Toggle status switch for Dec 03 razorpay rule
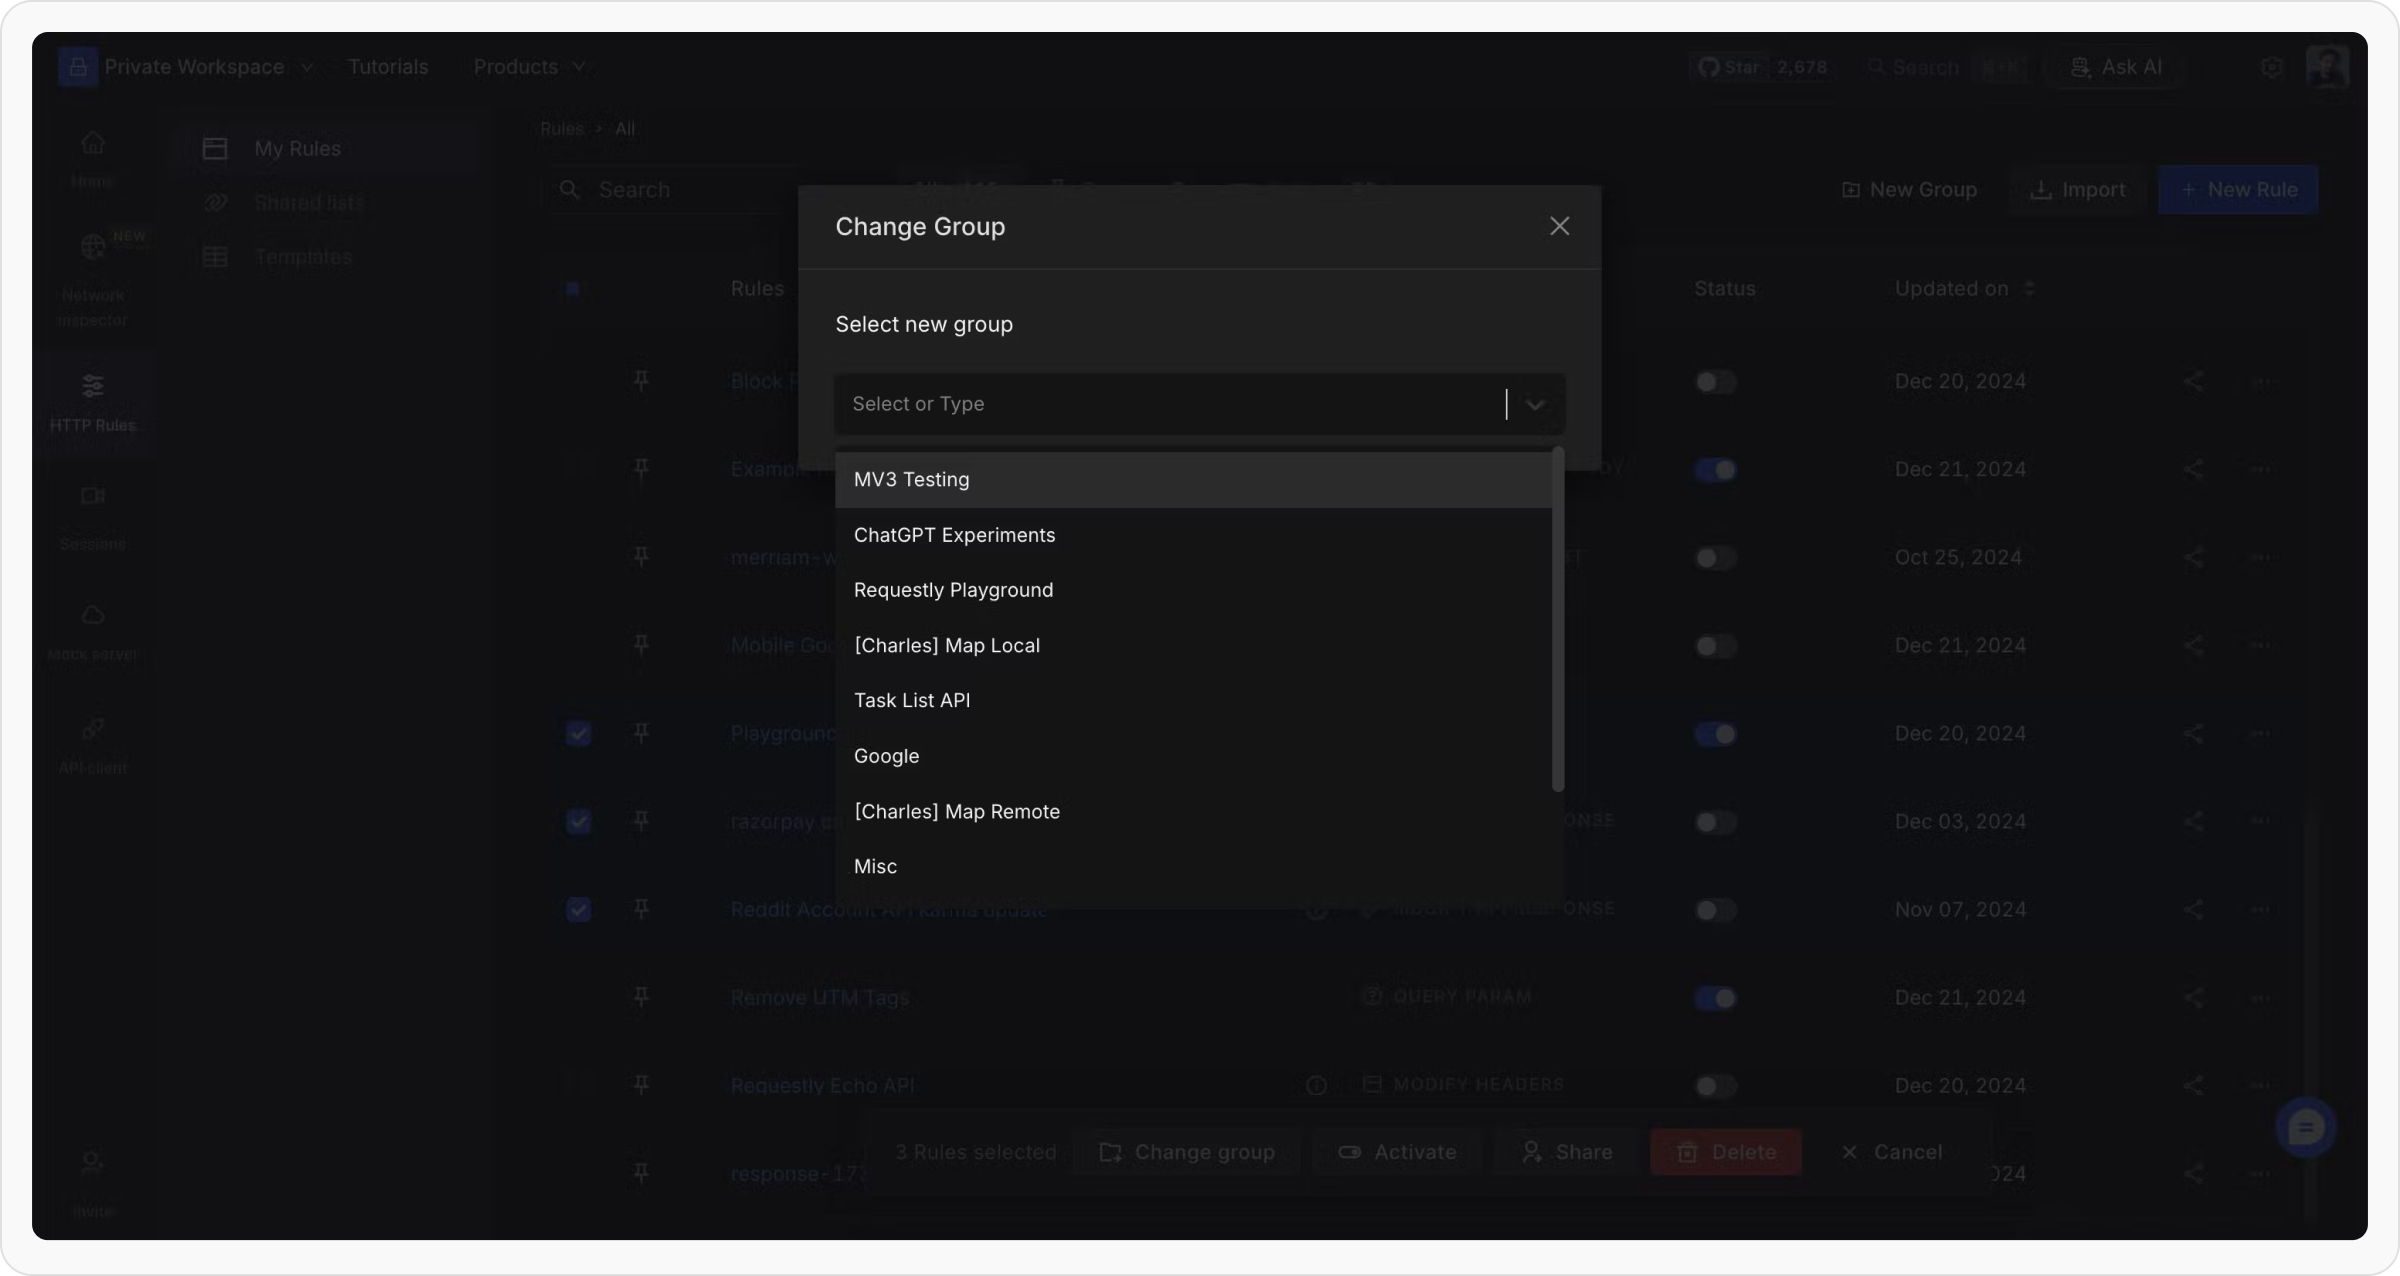Screen dimensions: 2400x1276 point(1716,822)
